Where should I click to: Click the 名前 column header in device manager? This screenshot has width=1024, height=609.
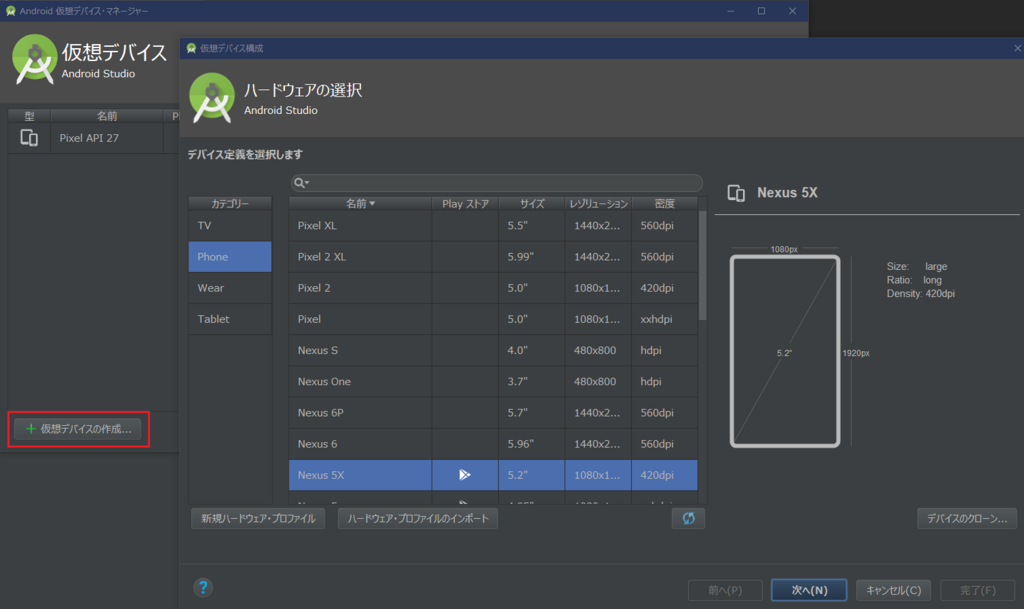[x=106, y=116]
